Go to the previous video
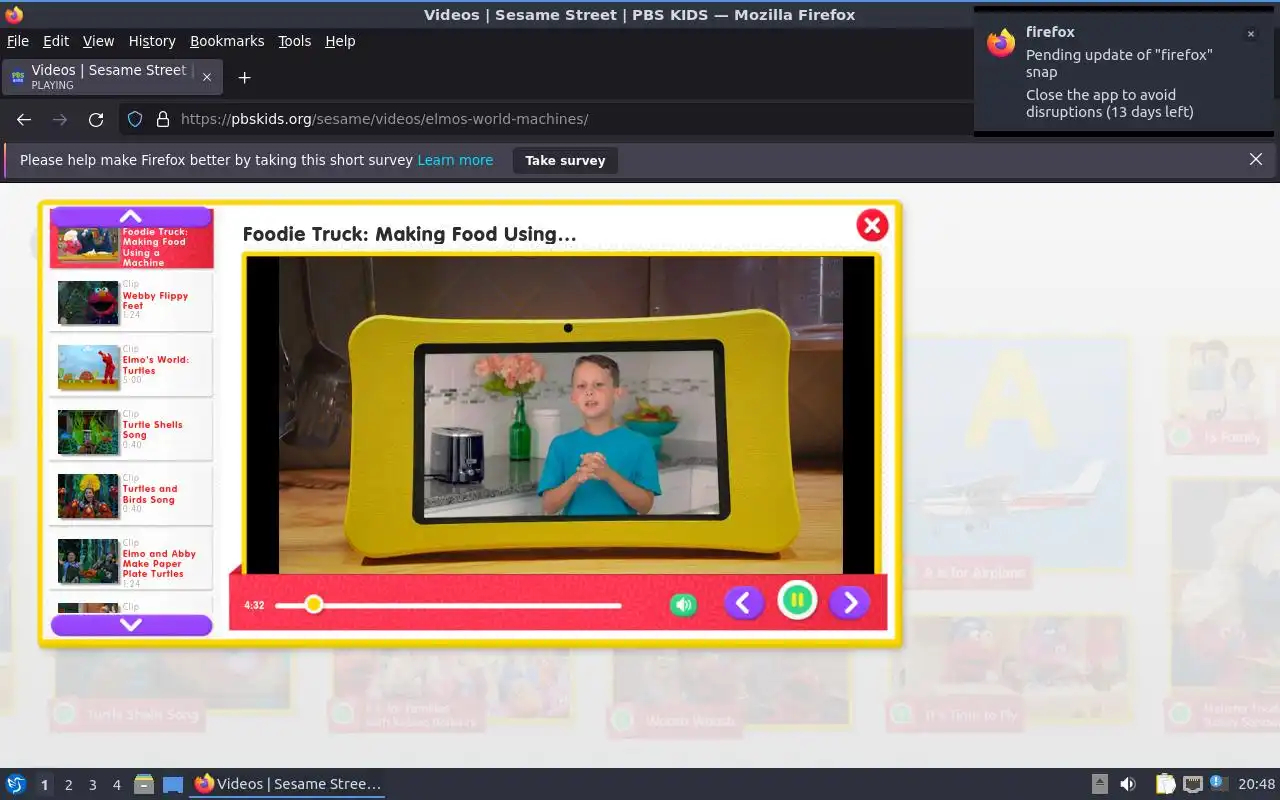Viewport: 1280px width, 800px height. pyautogui.click(x=743, y=602)
